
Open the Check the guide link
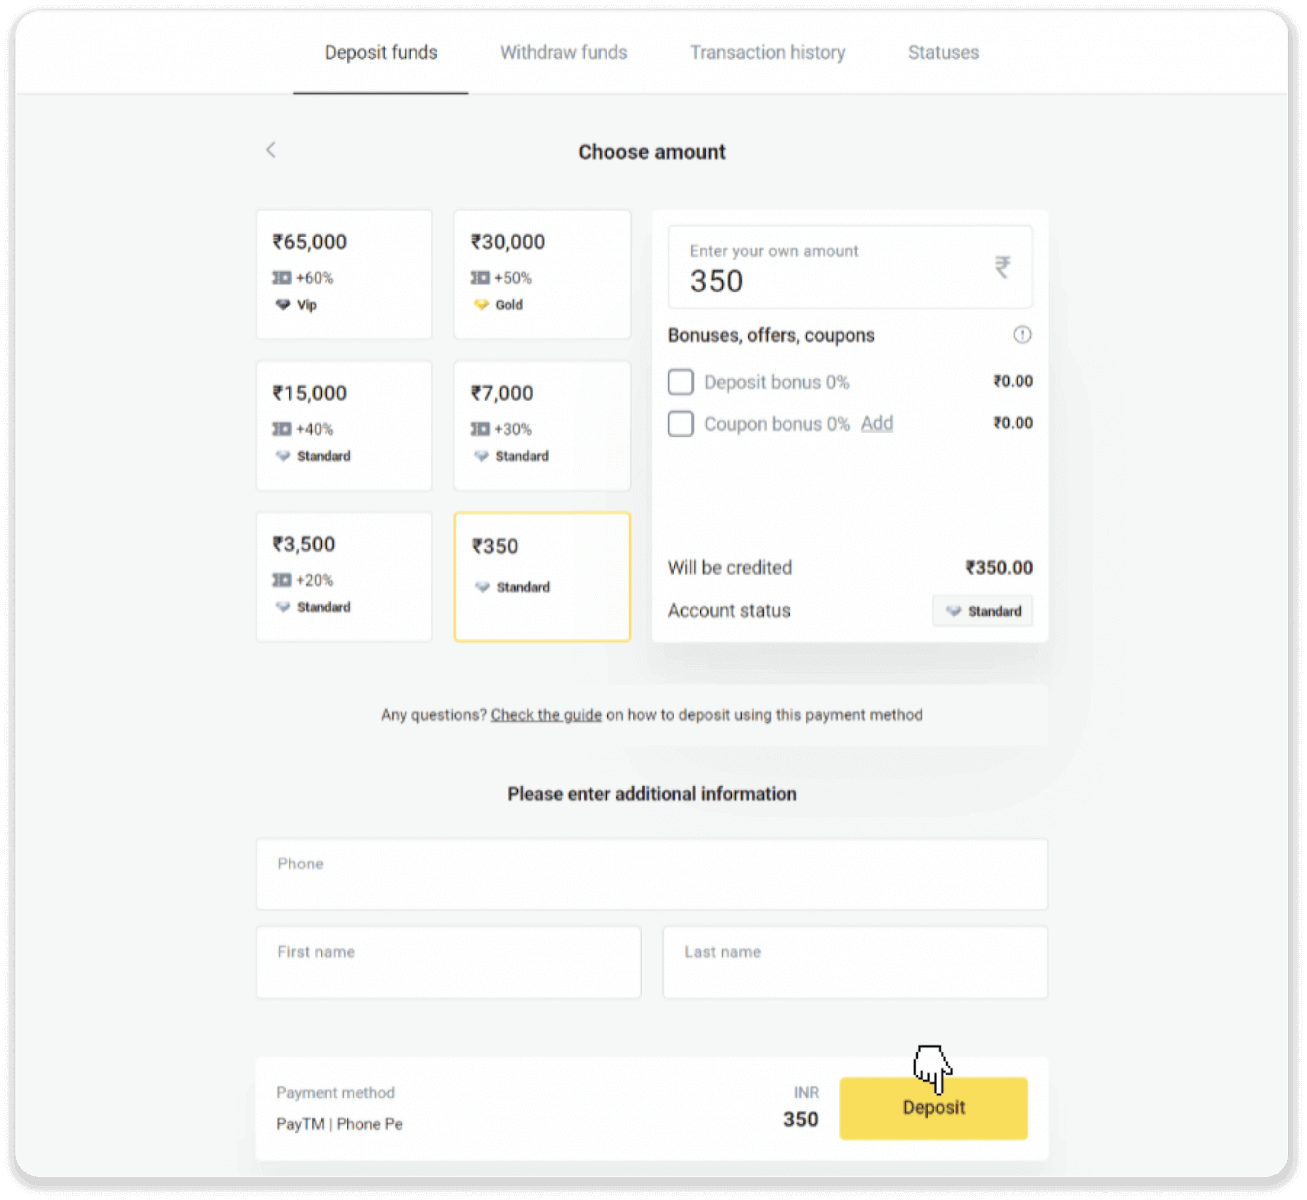(546, 715)
